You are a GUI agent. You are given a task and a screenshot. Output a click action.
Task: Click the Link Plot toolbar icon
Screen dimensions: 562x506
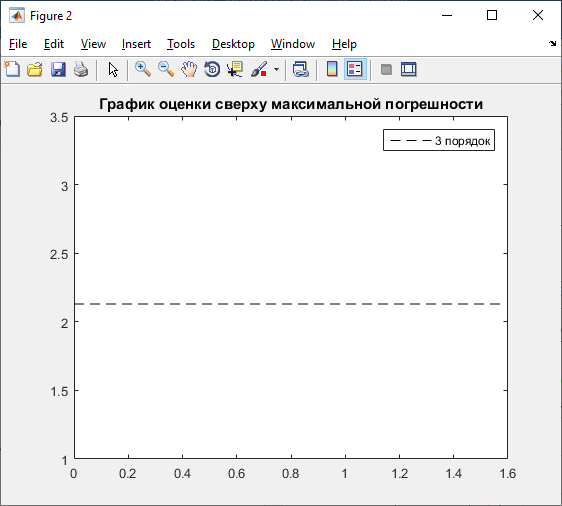tap(300, 69)
